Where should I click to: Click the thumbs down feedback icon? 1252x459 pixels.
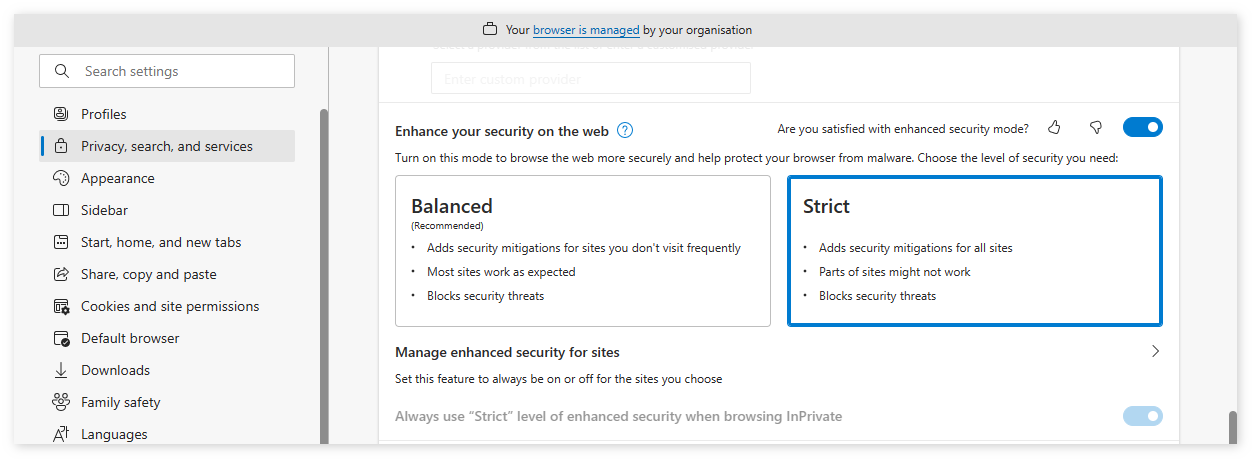(1096, 128)
